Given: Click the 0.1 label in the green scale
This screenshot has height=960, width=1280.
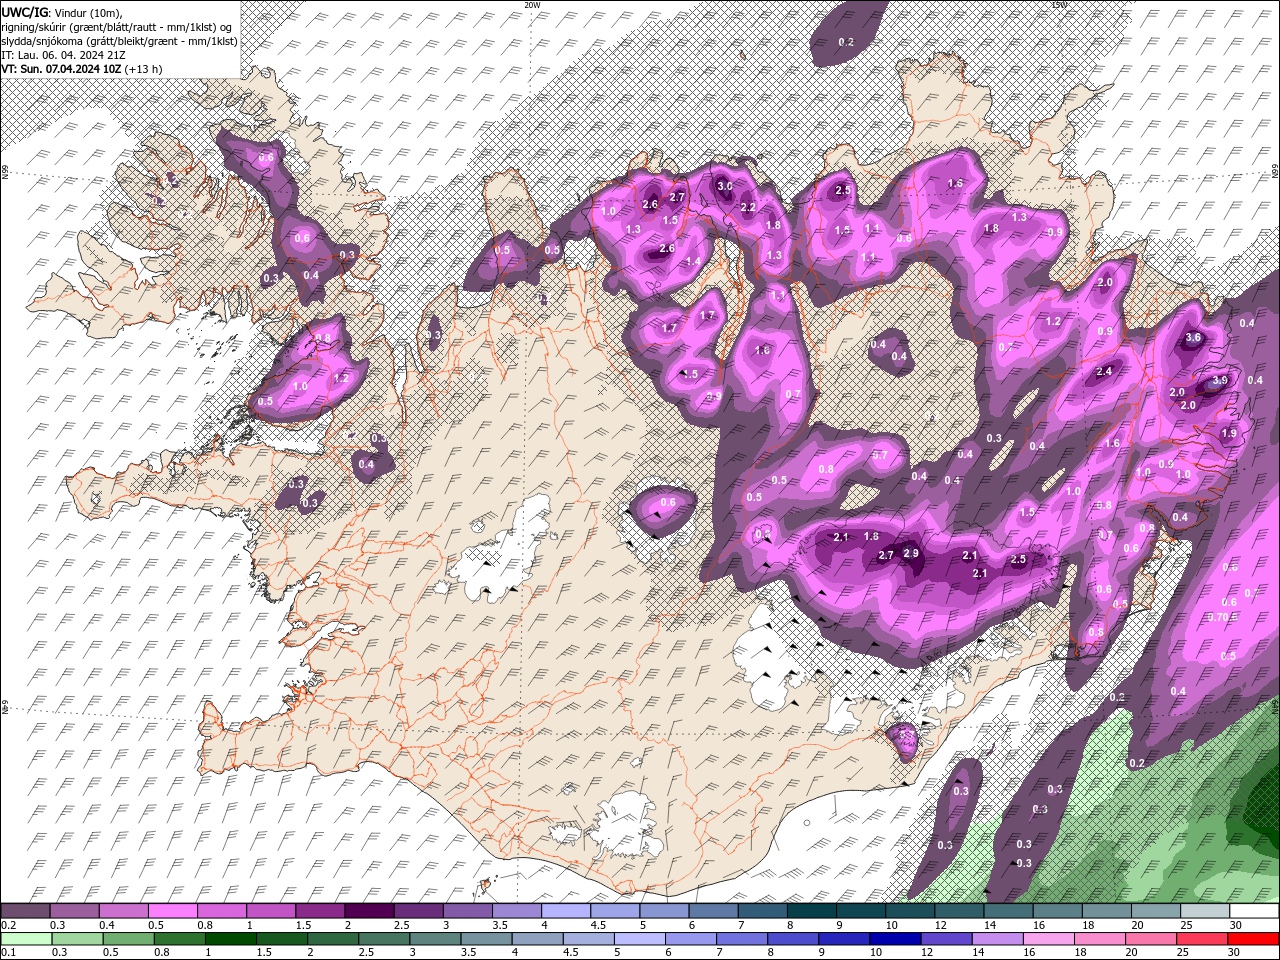Looking at the screenshot, I should coord(8,953).
